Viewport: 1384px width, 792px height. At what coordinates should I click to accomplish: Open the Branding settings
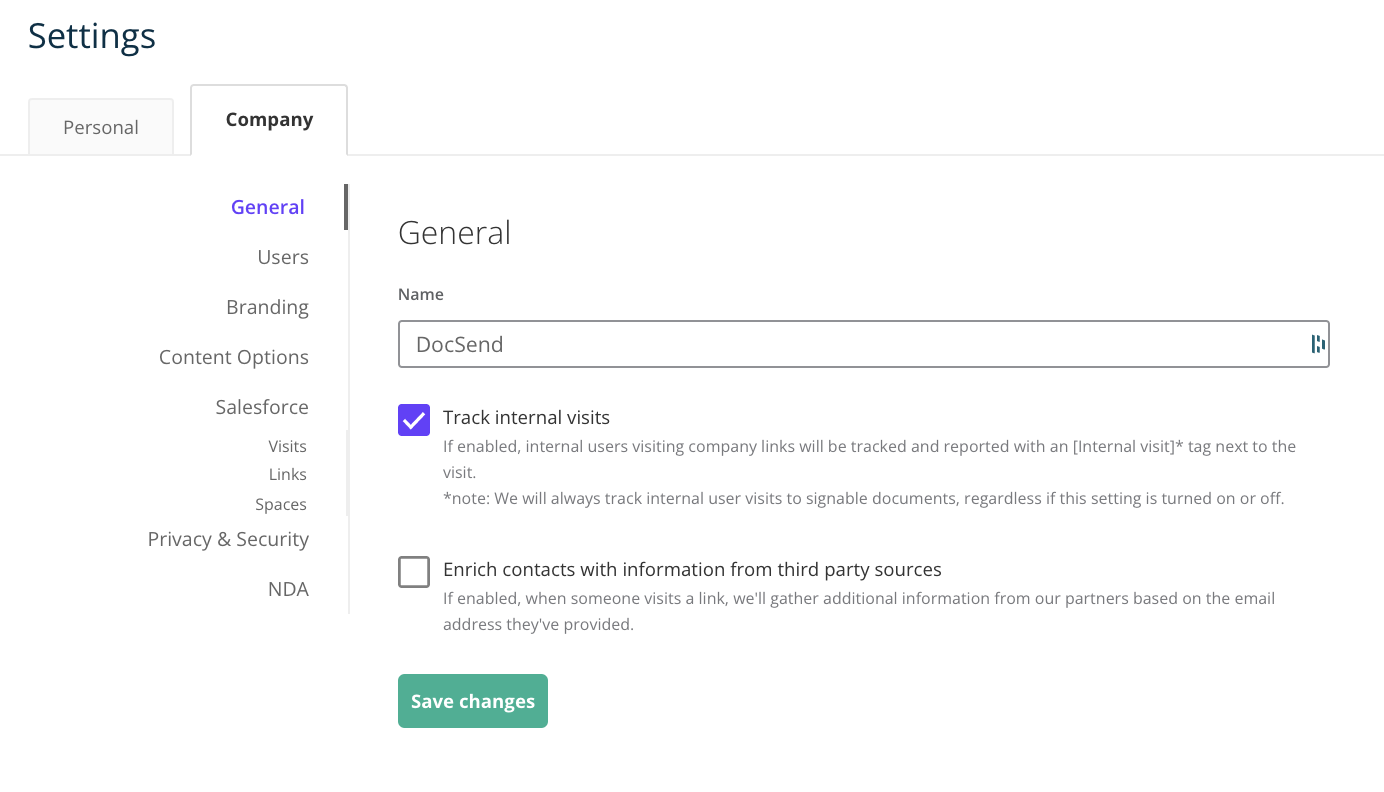(267, 307)
